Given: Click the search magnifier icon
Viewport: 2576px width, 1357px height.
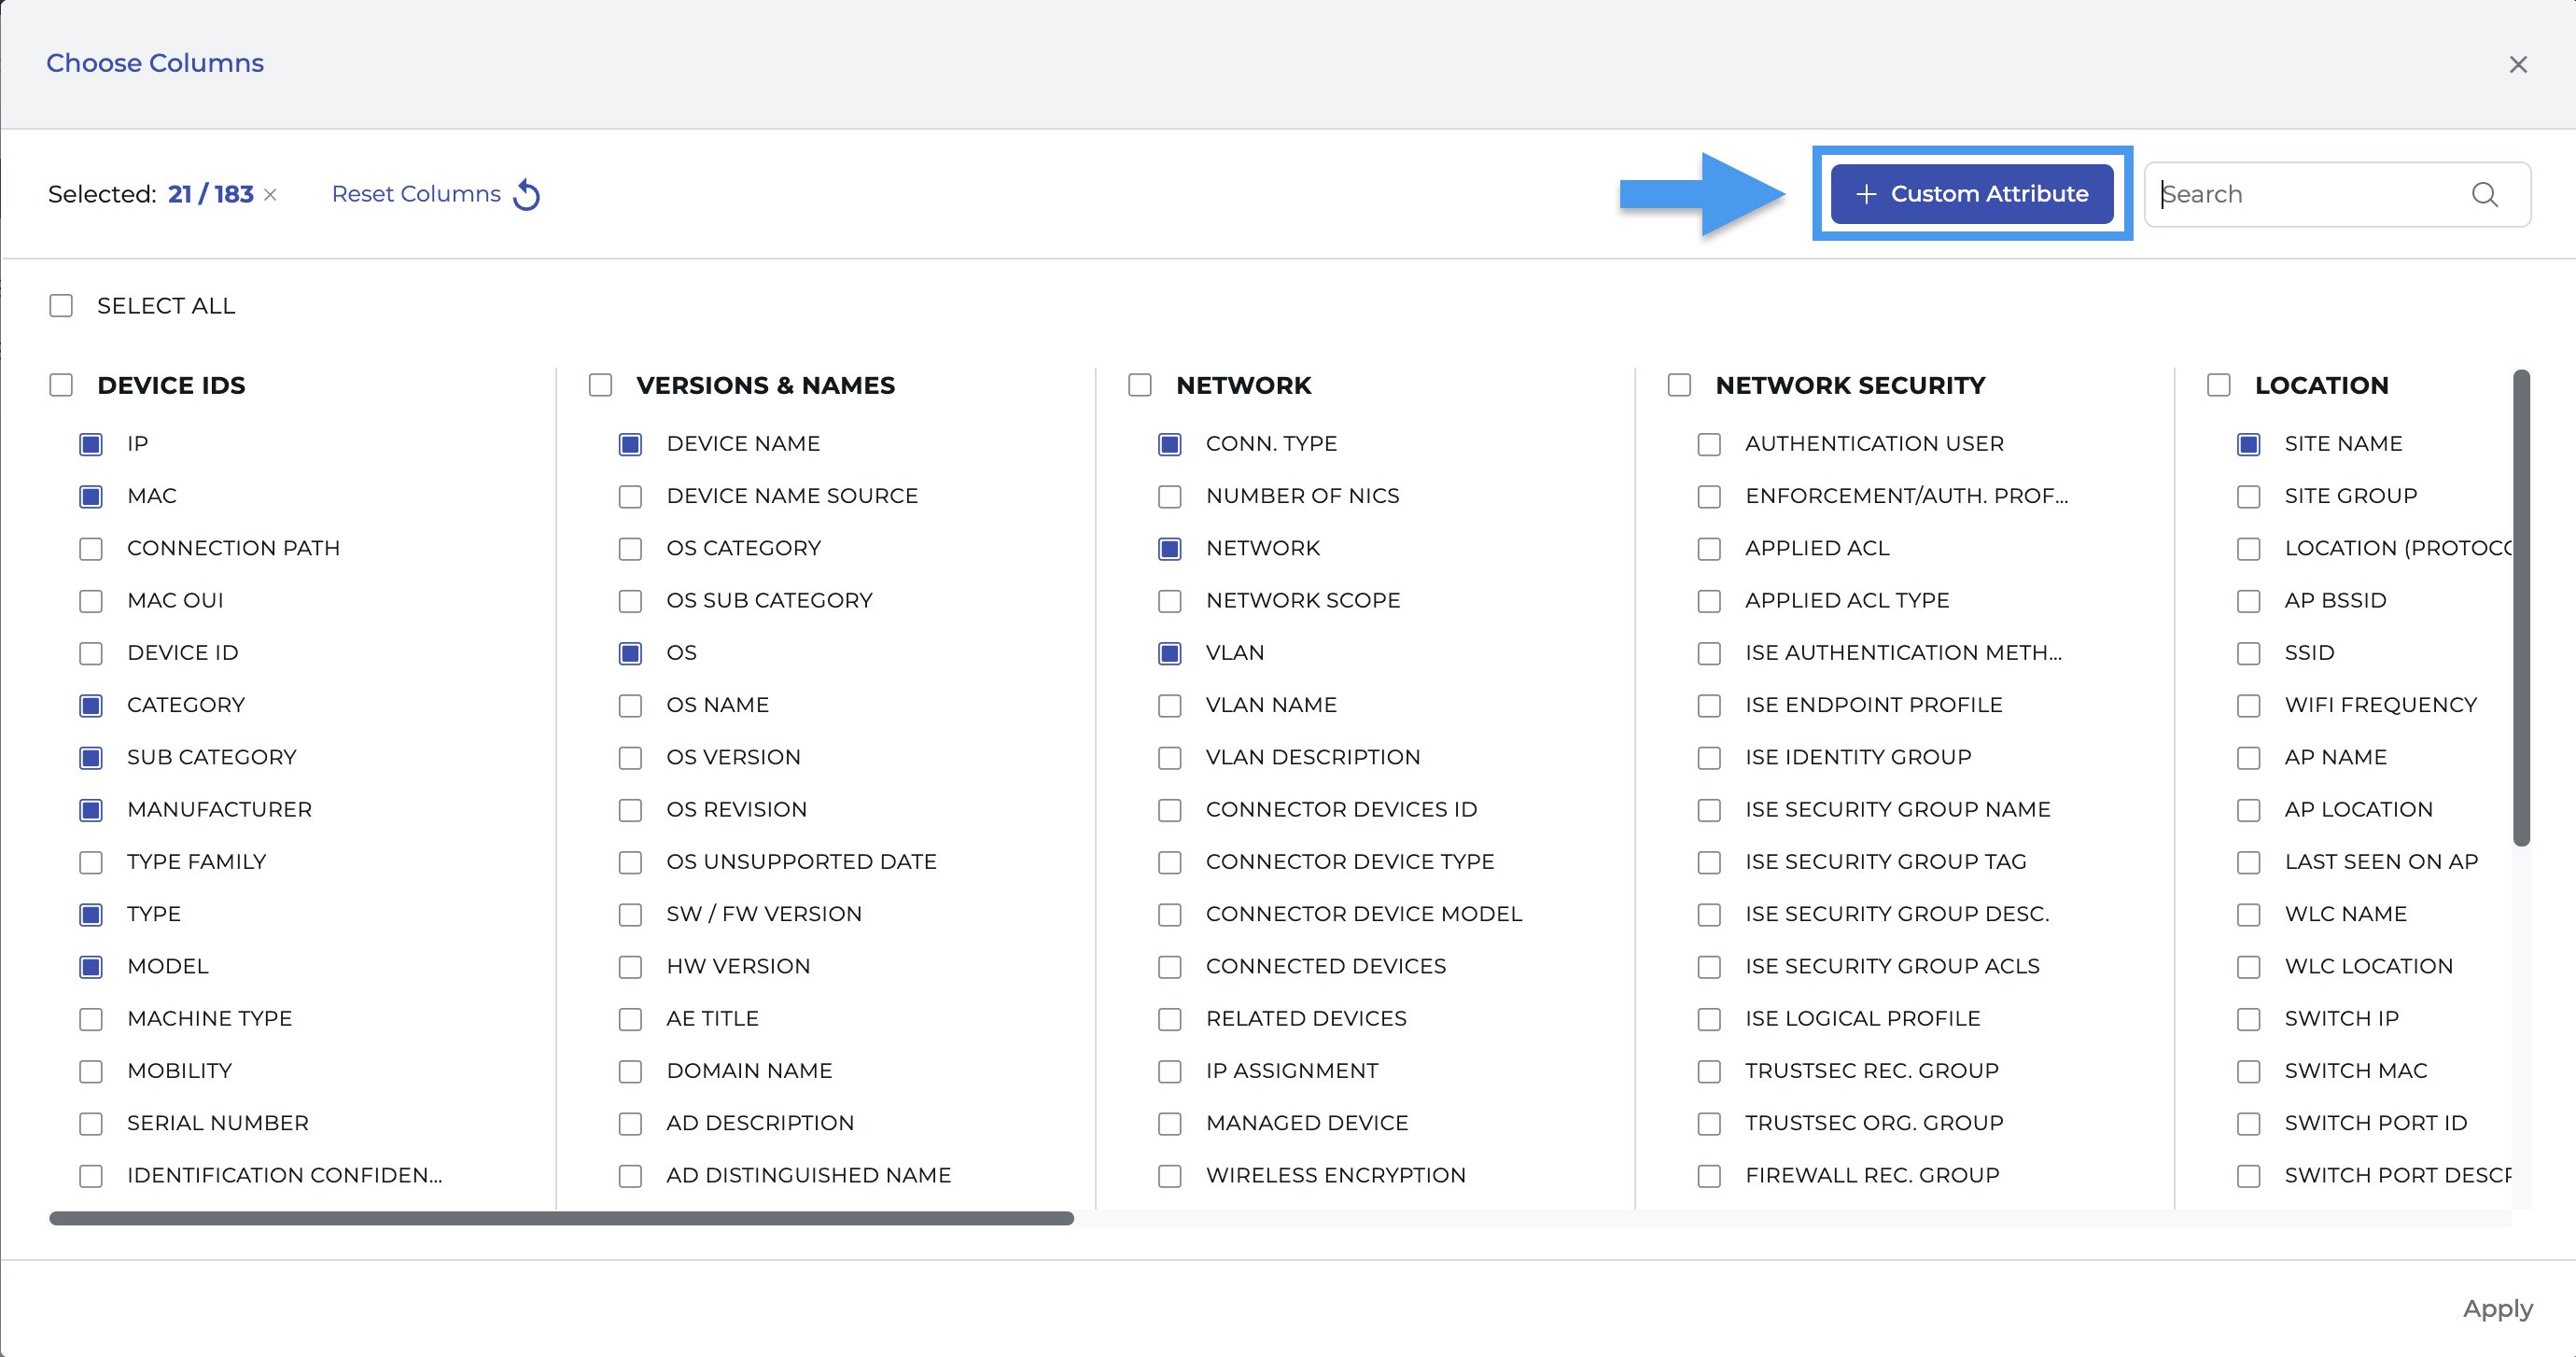Looking at the screenshot, I should (x=2485, y=194).
